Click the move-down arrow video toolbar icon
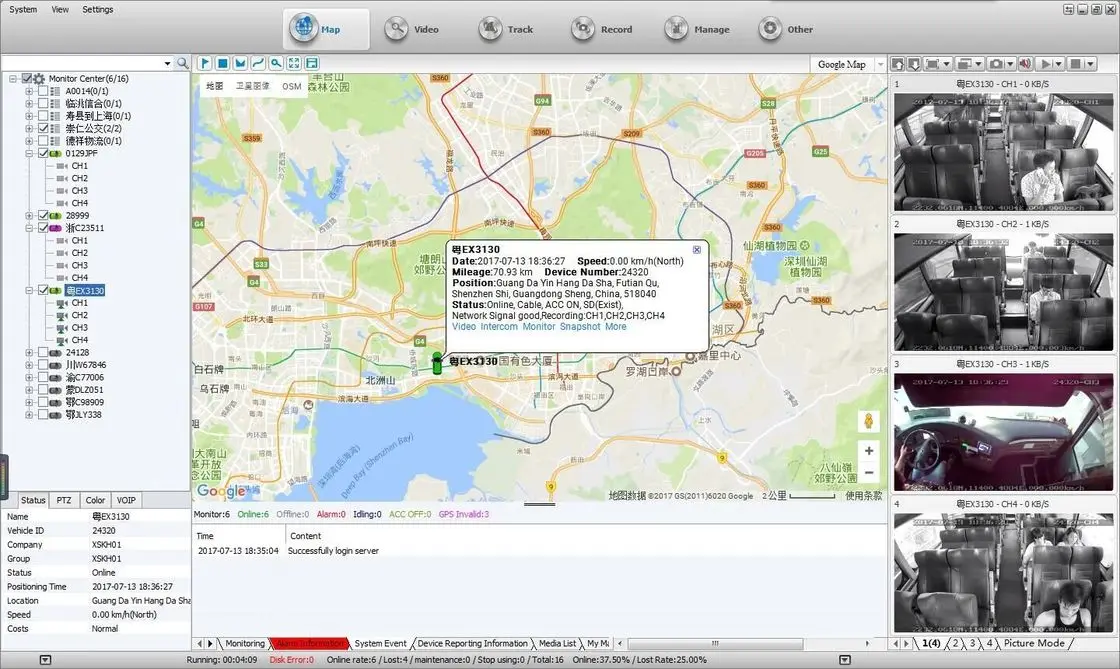Image resolution: width=1120 pixels, height=669 pixels. pyautogui.click(x=914, y=64)
